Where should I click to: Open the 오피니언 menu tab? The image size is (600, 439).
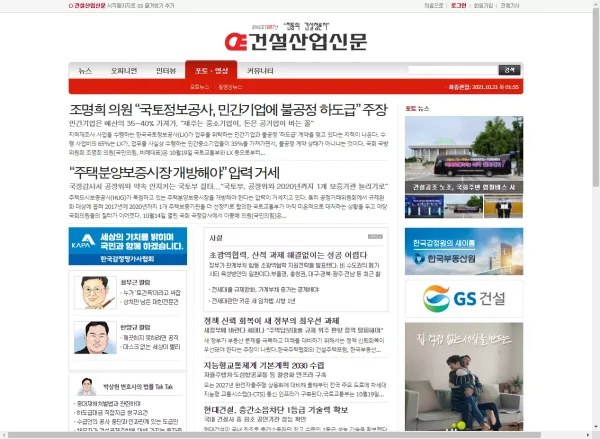(x=124, y=71)
